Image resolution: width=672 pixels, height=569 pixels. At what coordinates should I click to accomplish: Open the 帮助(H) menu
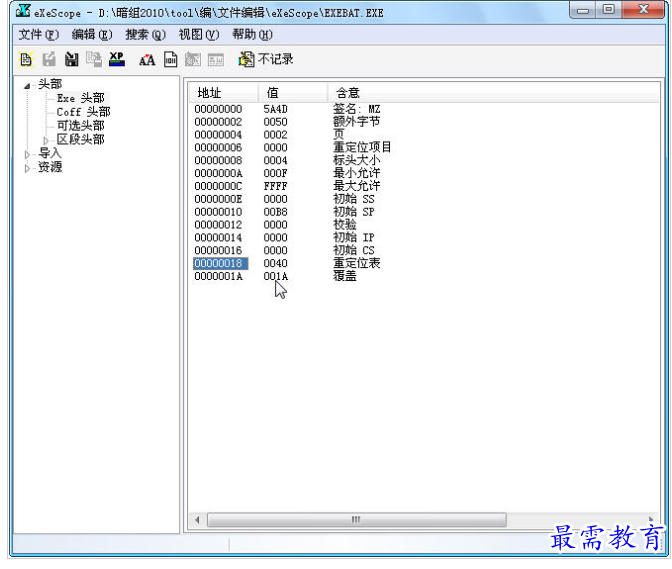[252, 35]
